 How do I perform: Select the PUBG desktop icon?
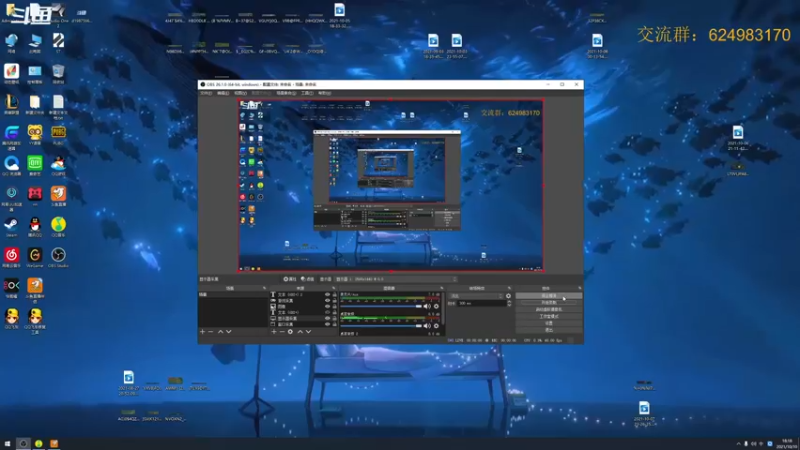tap(58, 135)
